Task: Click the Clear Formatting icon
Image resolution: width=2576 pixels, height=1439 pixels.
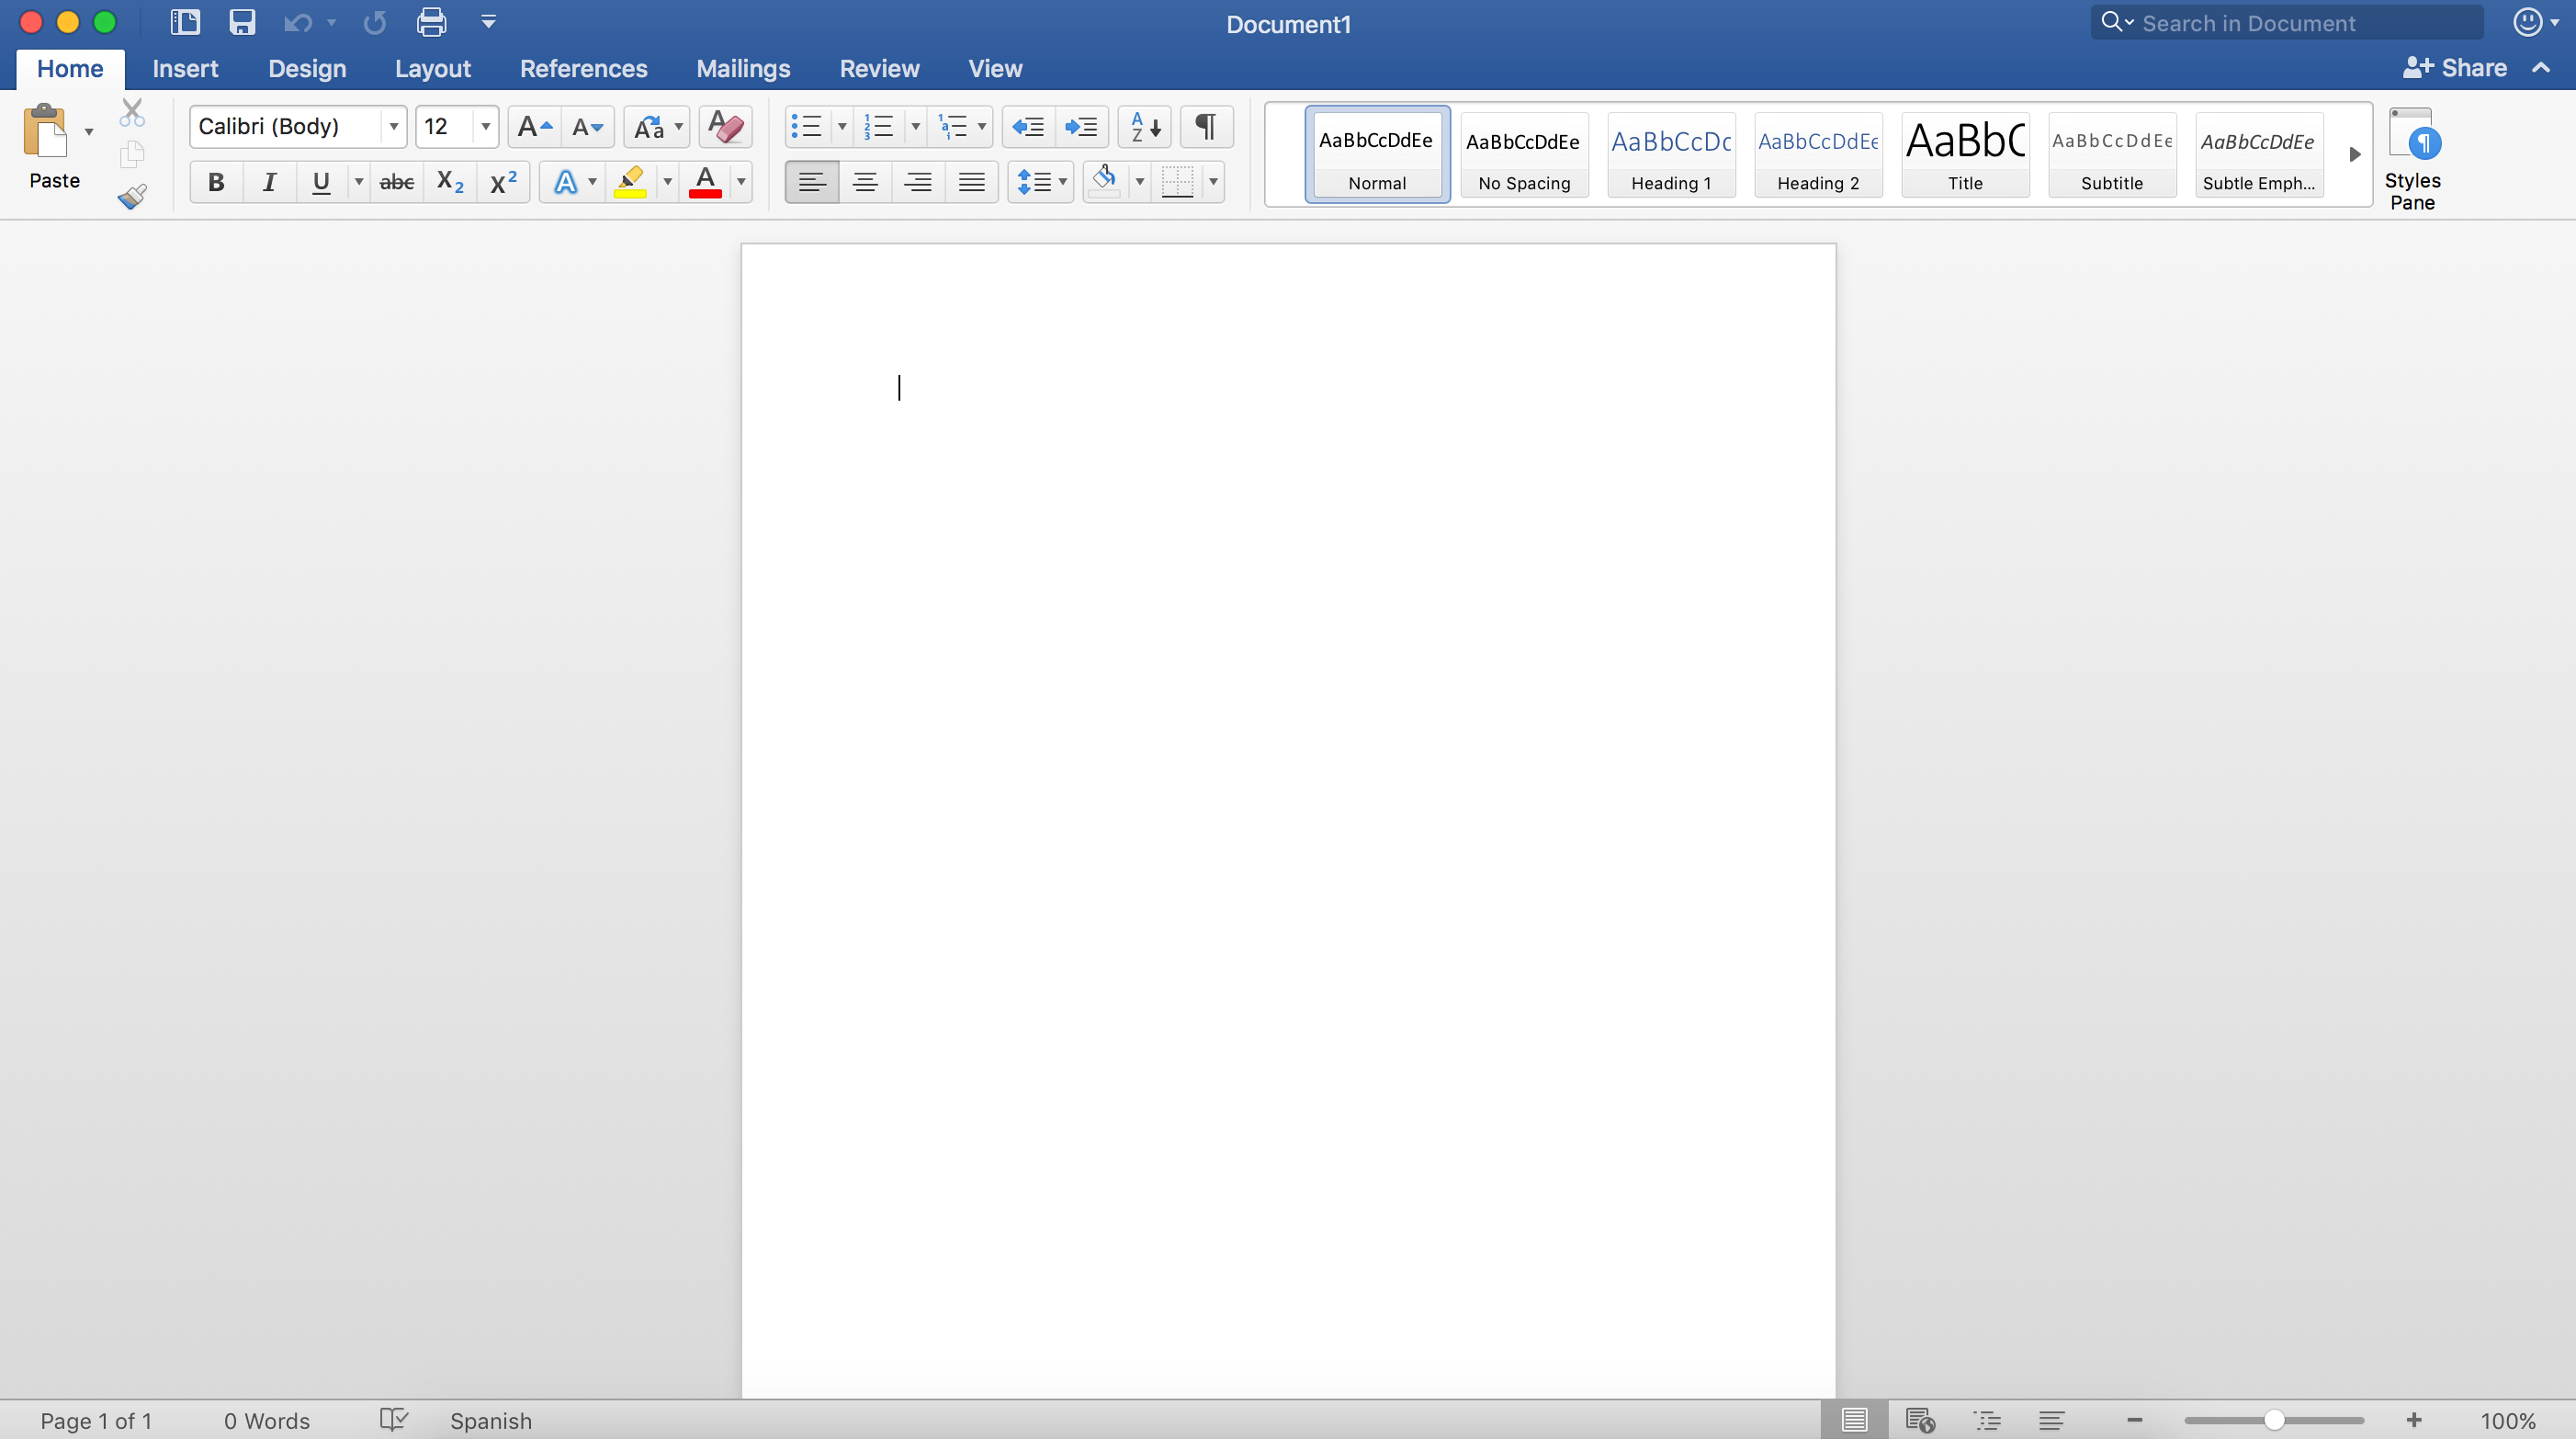Action: click(x=724, y=126)
